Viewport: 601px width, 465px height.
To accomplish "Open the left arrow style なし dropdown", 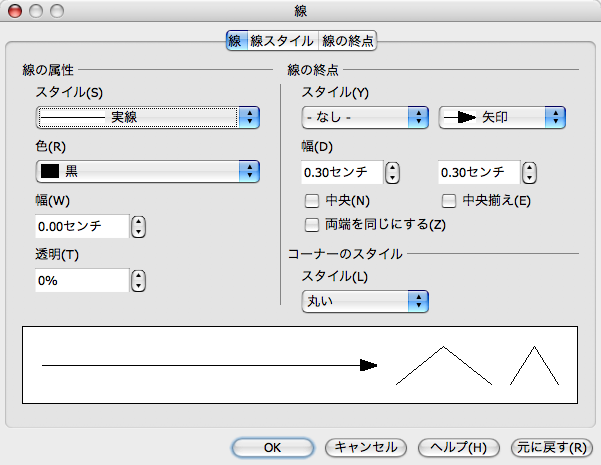I will point(365,118).
